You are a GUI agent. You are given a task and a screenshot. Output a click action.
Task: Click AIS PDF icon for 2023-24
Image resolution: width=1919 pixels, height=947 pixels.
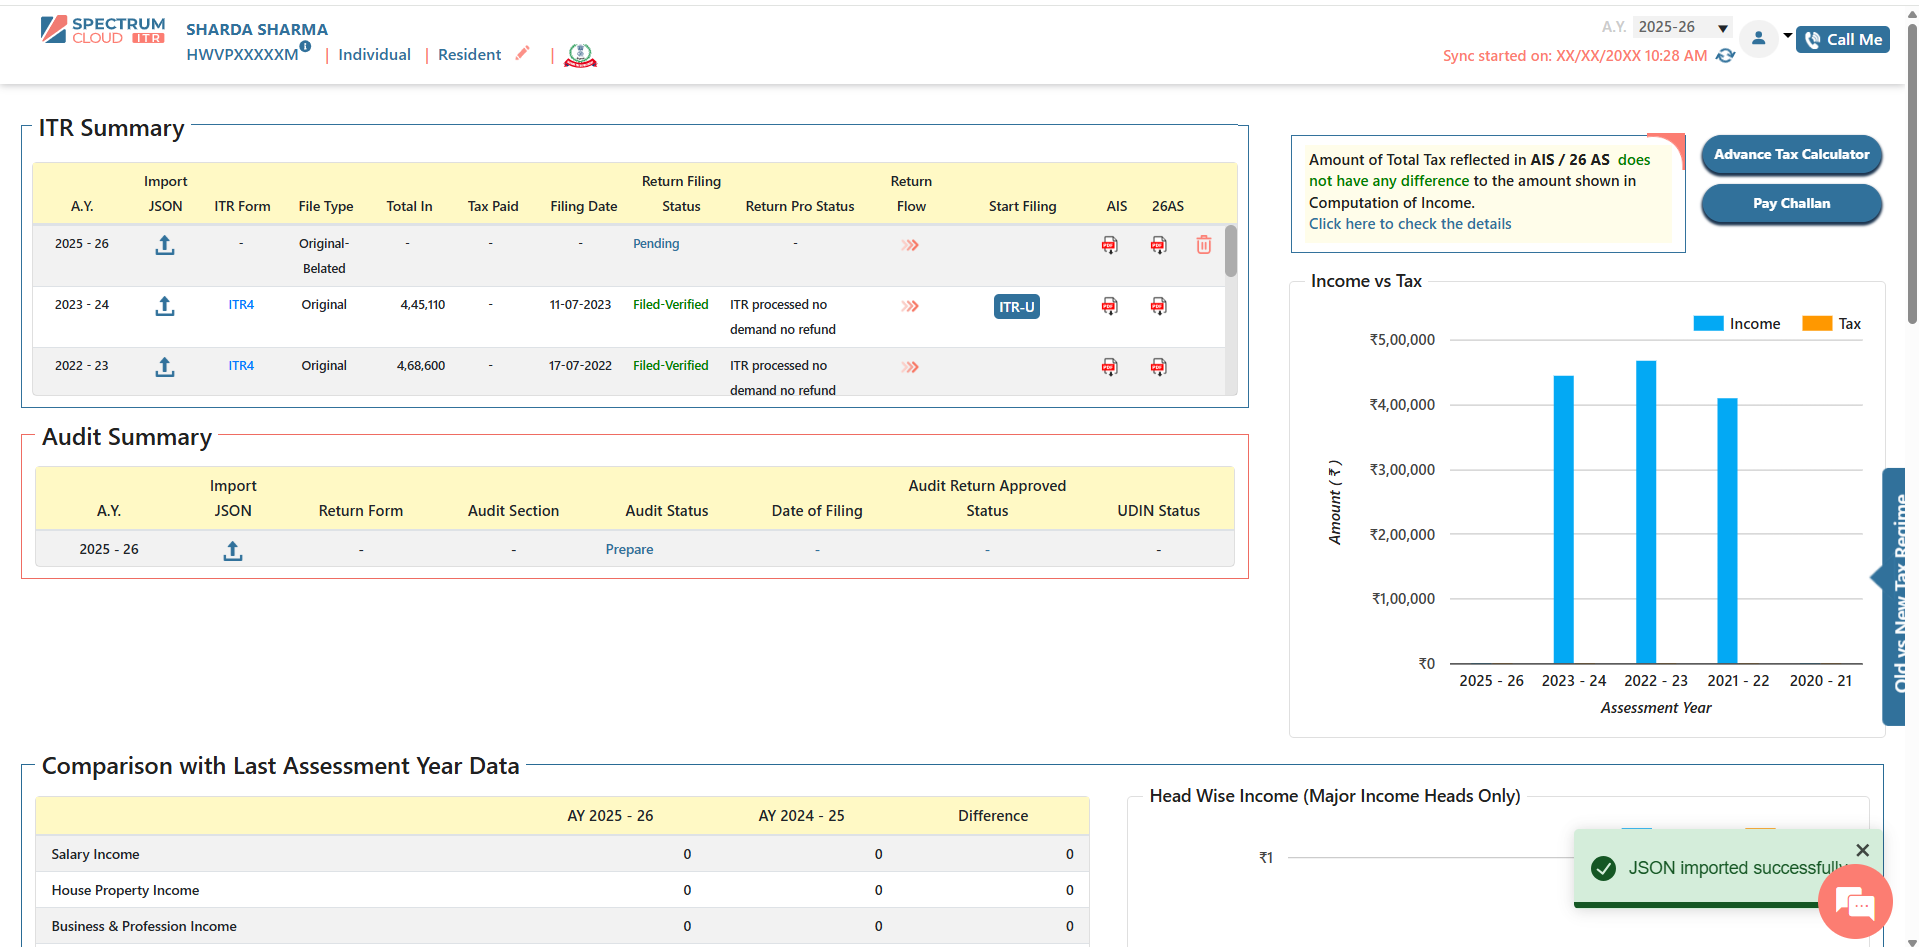tap(1109, 306)
